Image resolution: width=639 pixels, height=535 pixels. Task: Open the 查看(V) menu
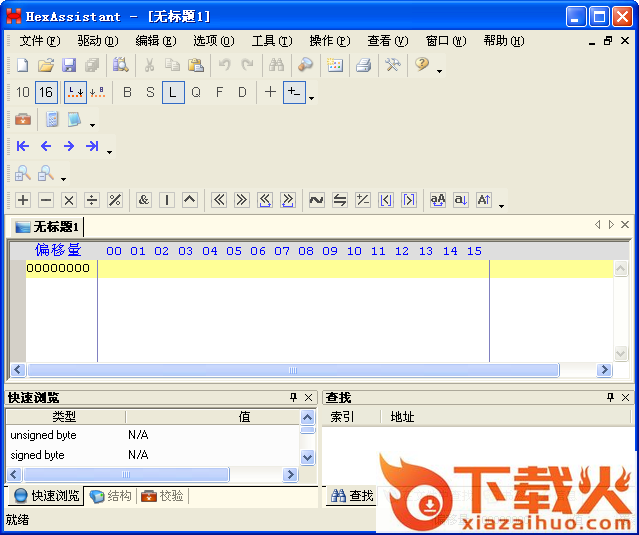pos(388,41)
